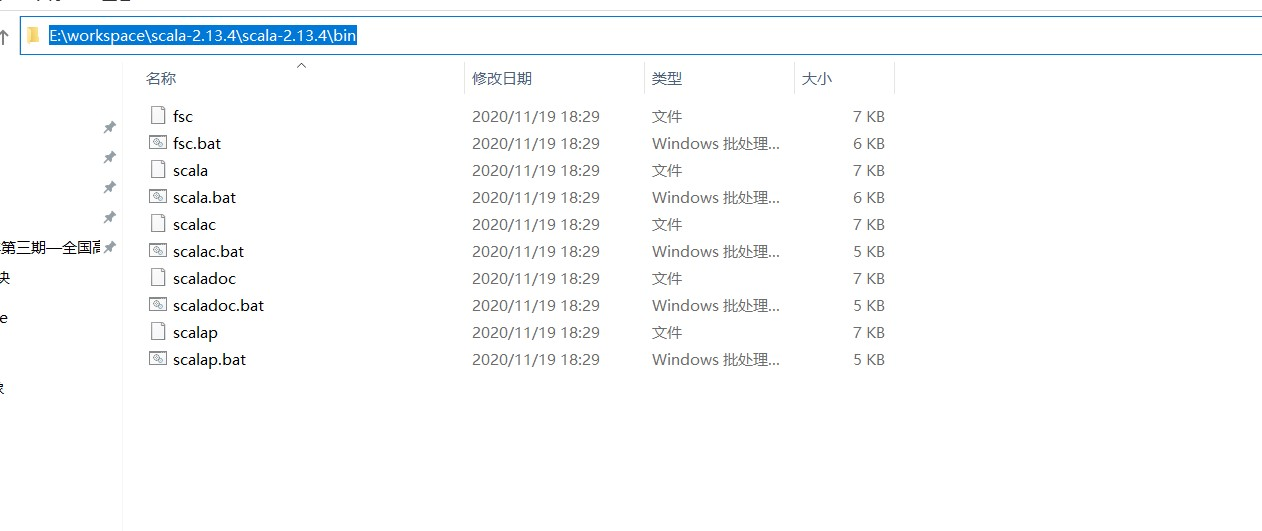
Task: Click the Windows 批处理 type of scaladoc.bat
Action: (716, 305)
